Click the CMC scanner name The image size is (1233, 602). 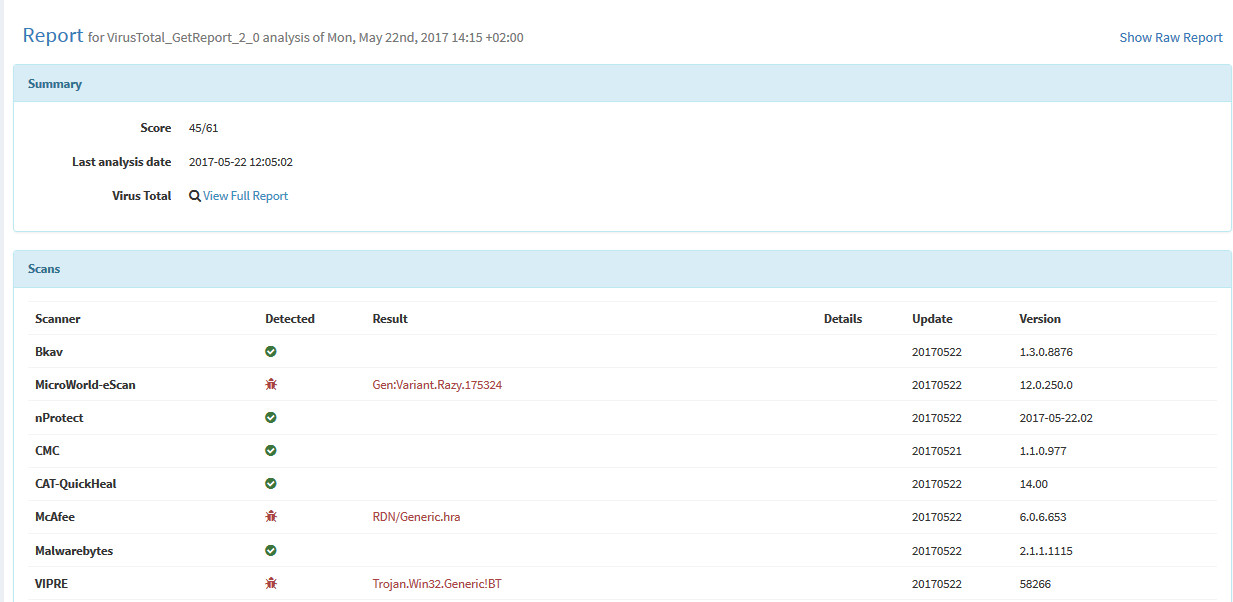click(x=47, y=451)
